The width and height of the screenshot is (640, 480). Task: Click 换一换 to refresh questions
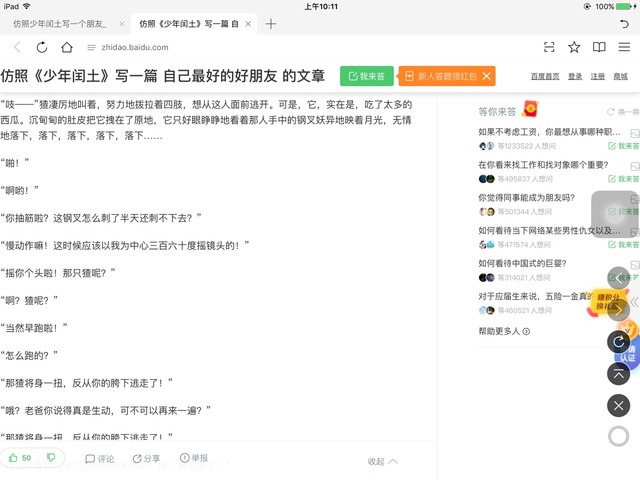623,112
